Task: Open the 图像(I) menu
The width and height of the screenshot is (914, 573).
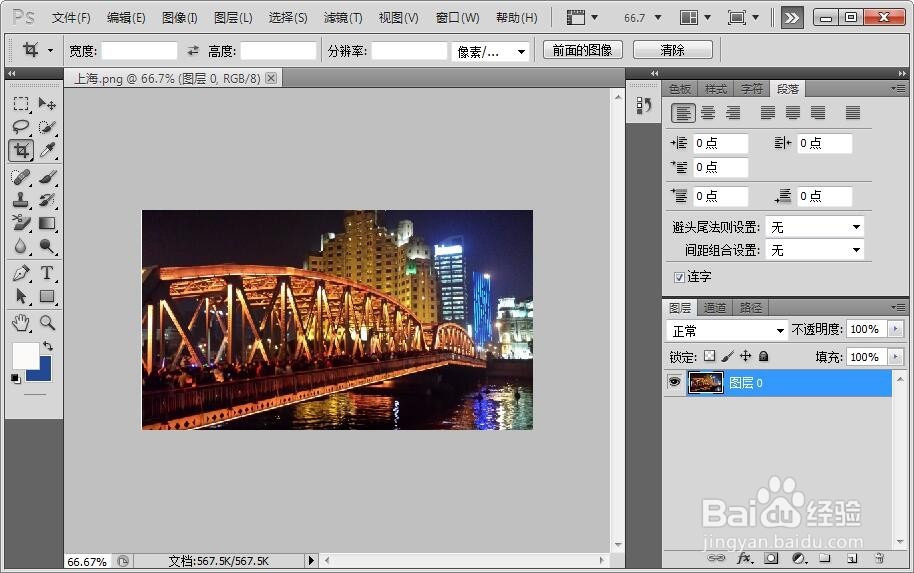Action: click(x=180, y=17)
